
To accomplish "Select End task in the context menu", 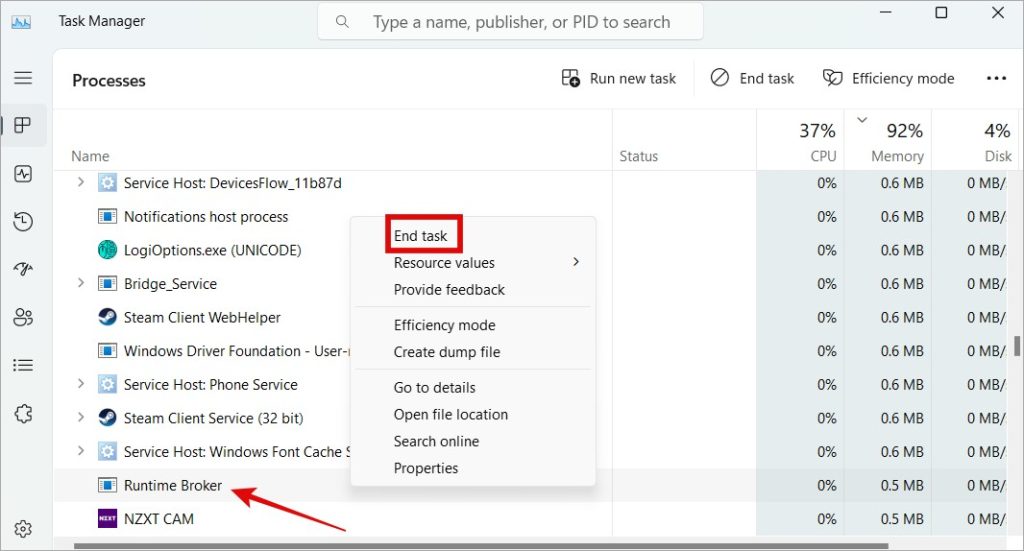I will (421, 236).
